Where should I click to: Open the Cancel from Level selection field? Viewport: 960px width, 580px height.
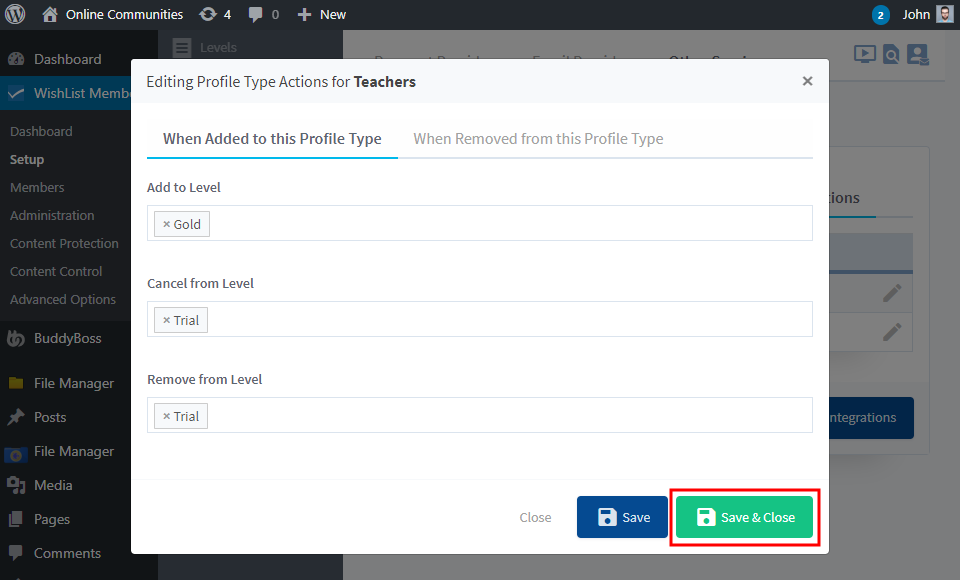(500, 319)
